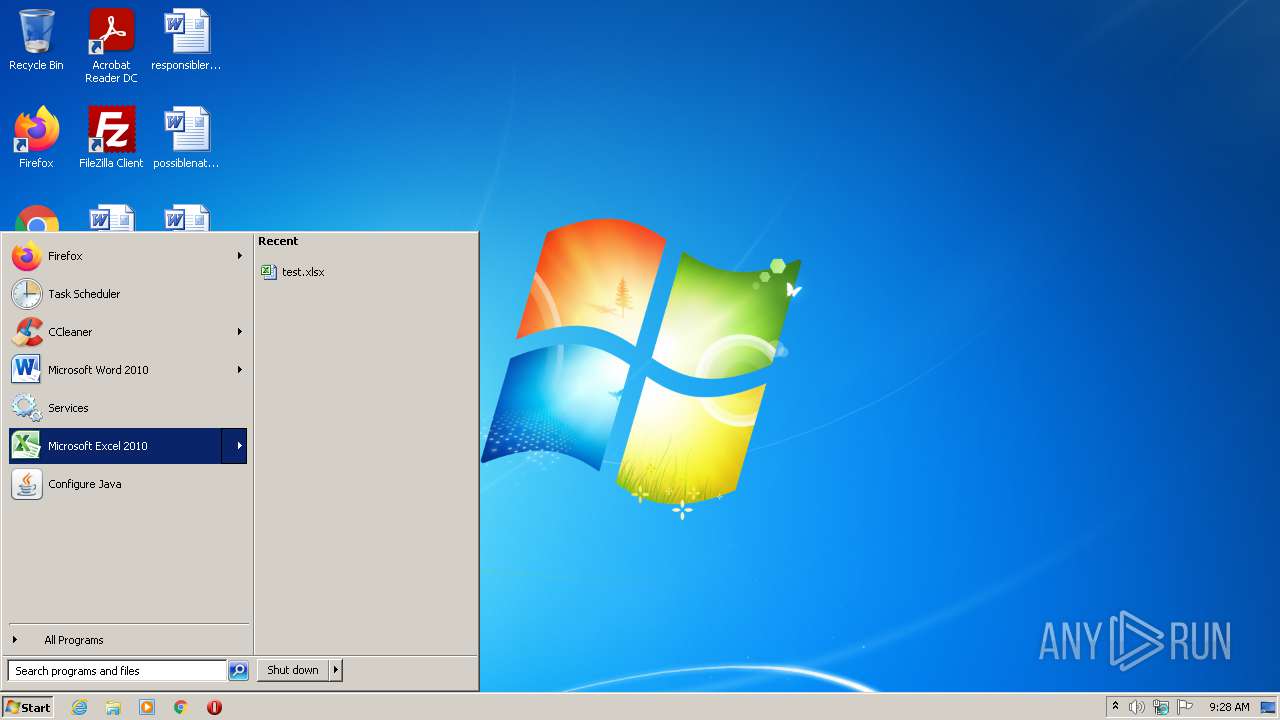Click the Services gears icon
This screenshot has height=720, width=1280.
pyautogui.click(x=27, y=408)
